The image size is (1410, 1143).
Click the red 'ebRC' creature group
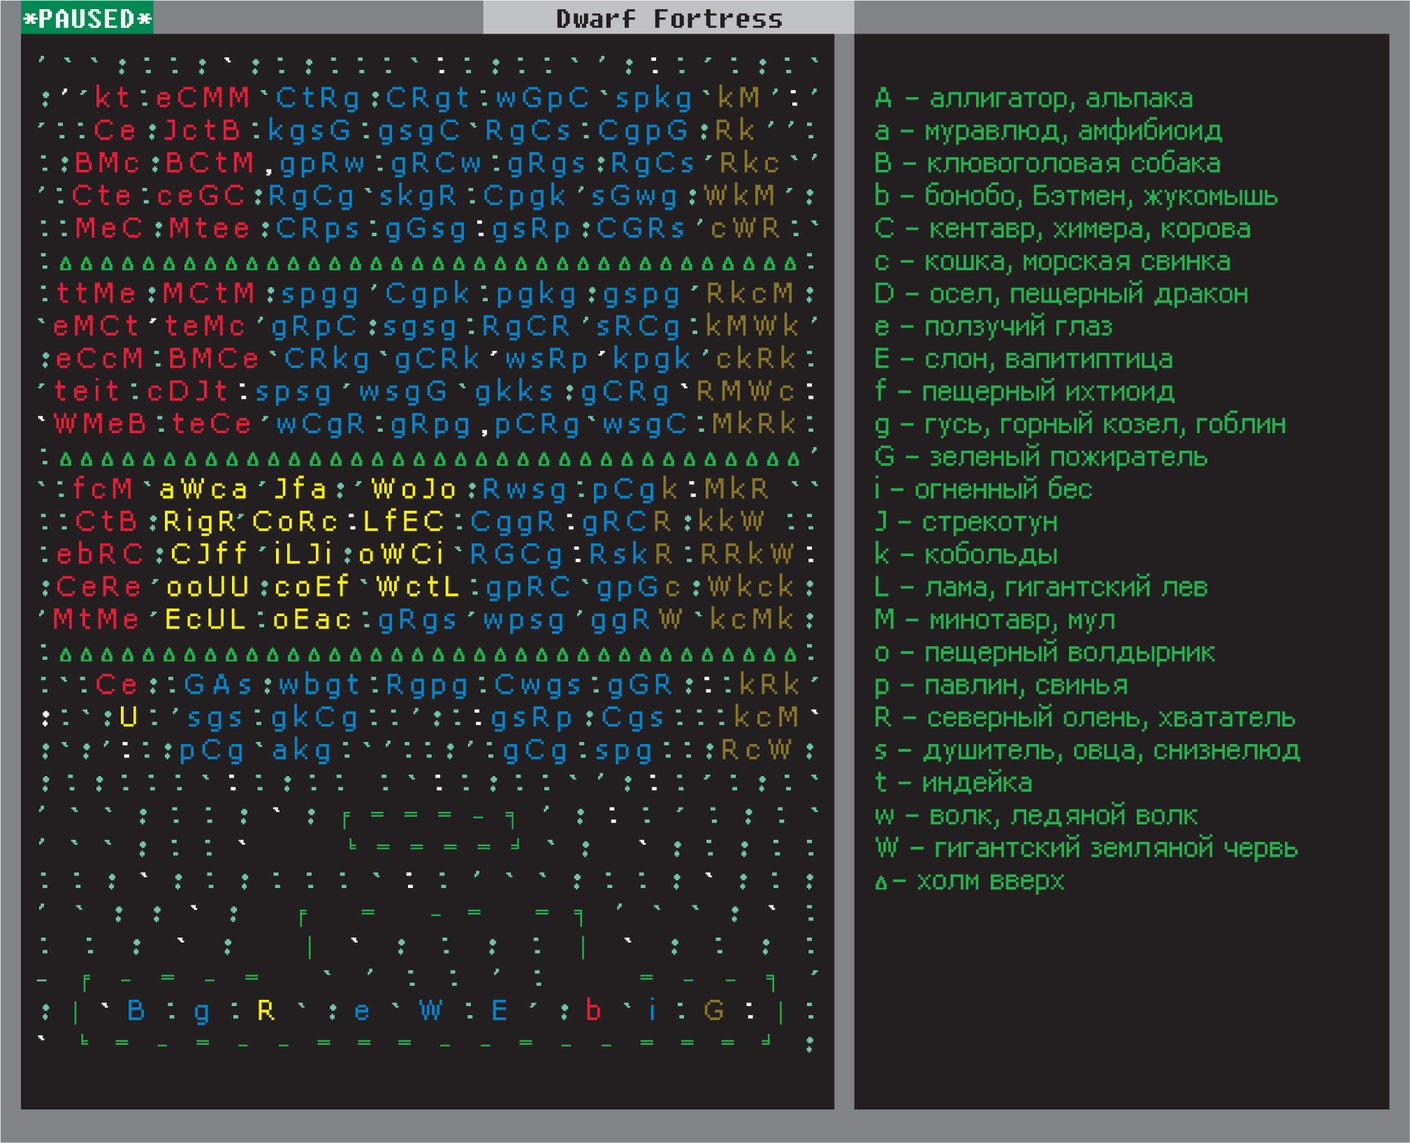point(99,554)
